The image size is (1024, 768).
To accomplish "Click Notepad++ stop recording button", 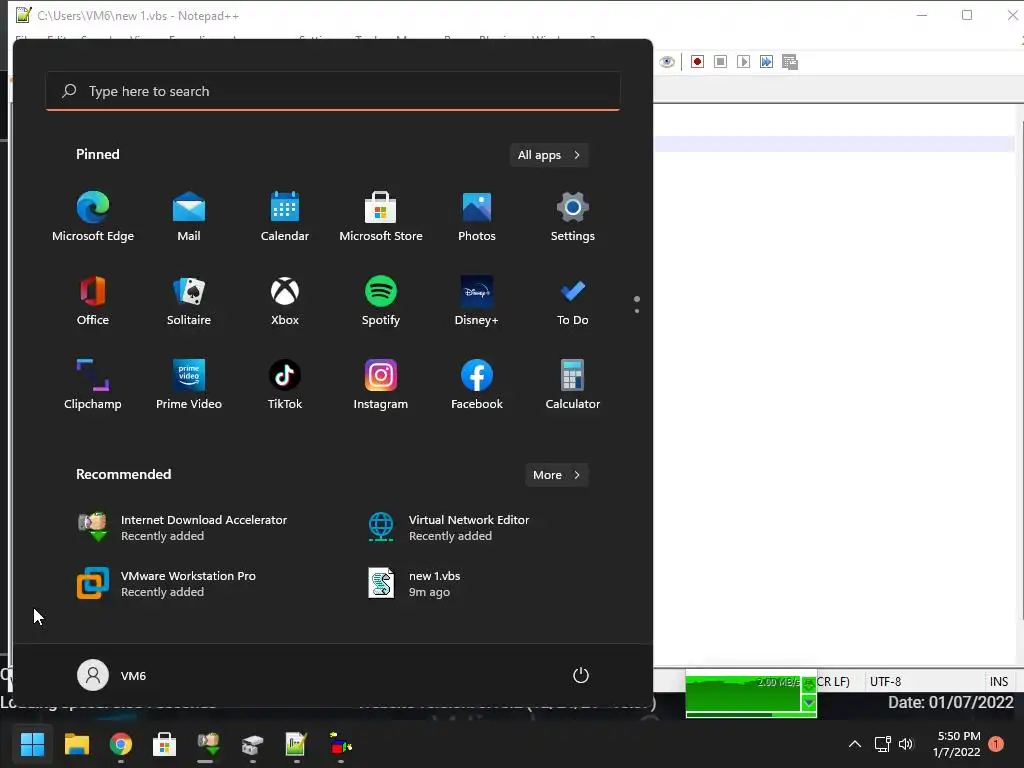I will click(720, 61).
